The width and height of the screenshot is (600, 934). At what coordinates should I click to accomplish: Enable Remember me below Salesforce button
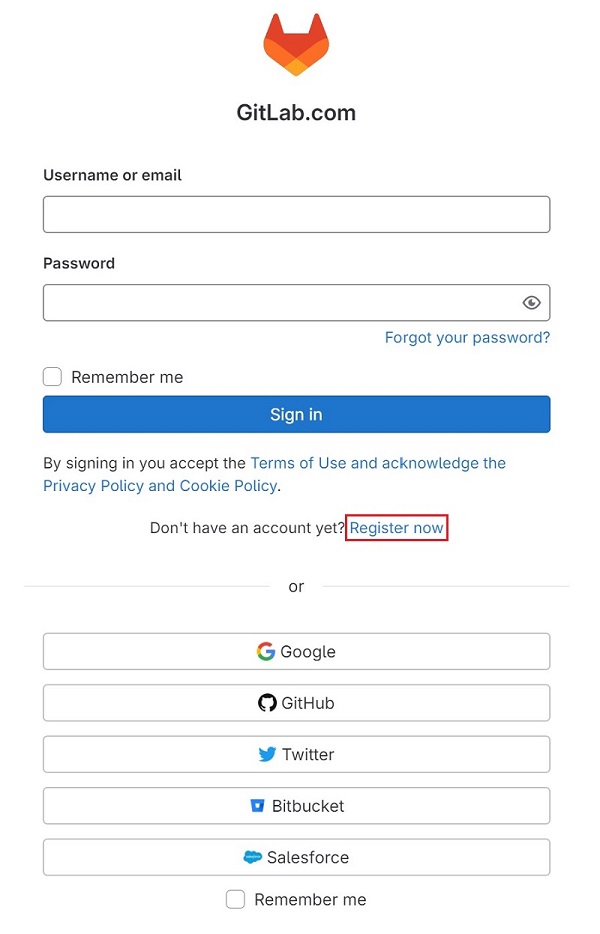pyautogui.click(x=235, y=899)
